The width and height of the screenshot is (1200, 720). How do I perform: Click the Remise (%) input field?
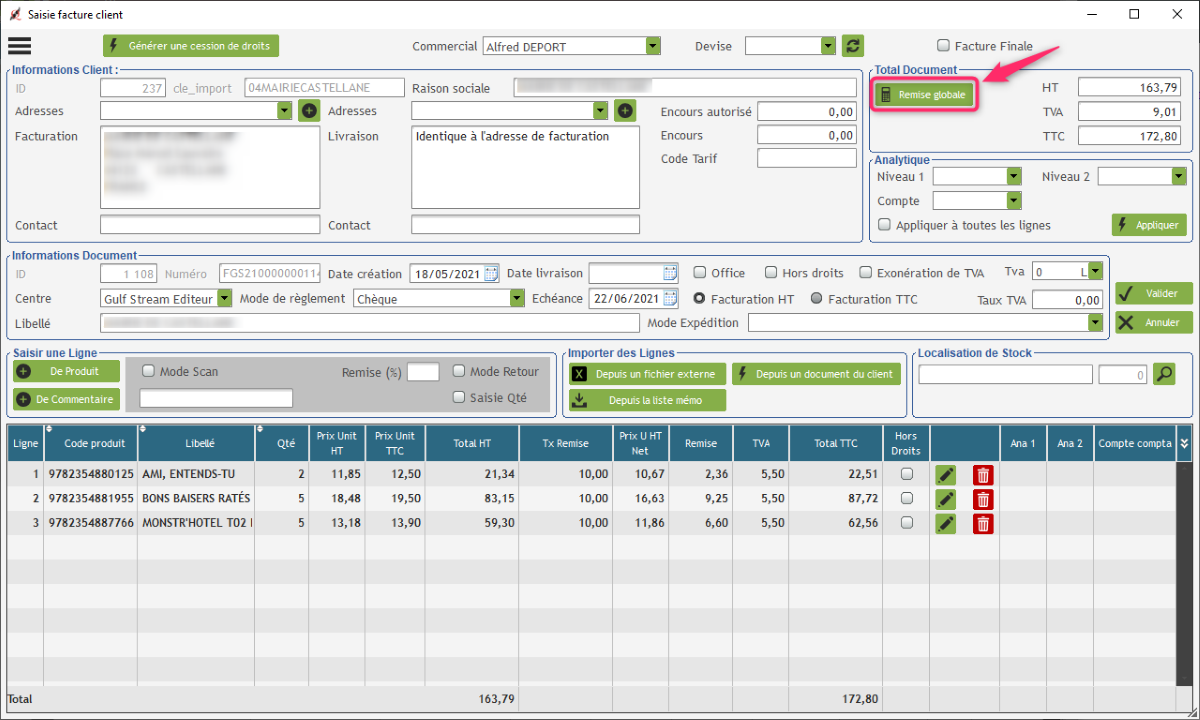423,372
